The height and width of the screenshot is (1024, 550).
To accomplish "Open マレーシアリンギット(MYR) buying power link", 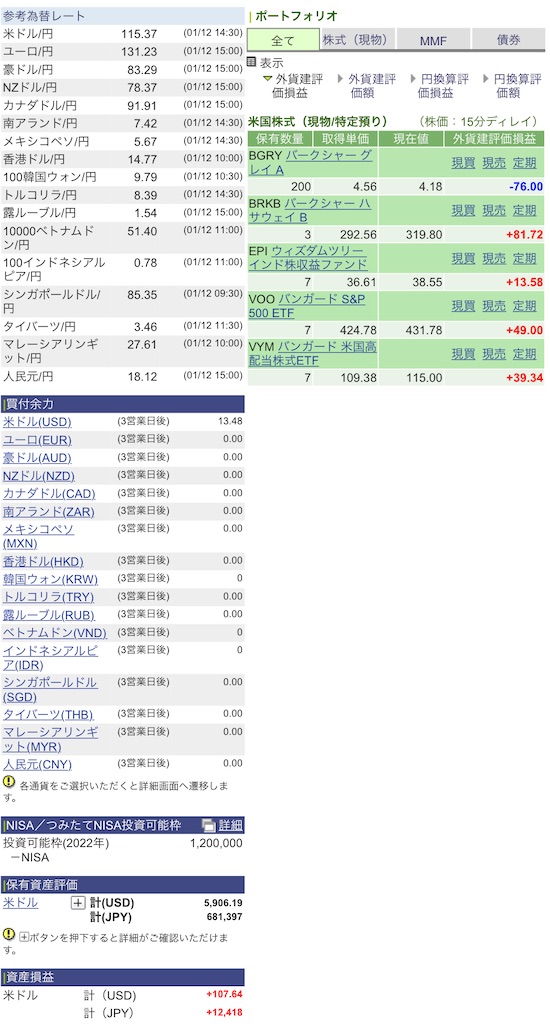I will (50, 739).
